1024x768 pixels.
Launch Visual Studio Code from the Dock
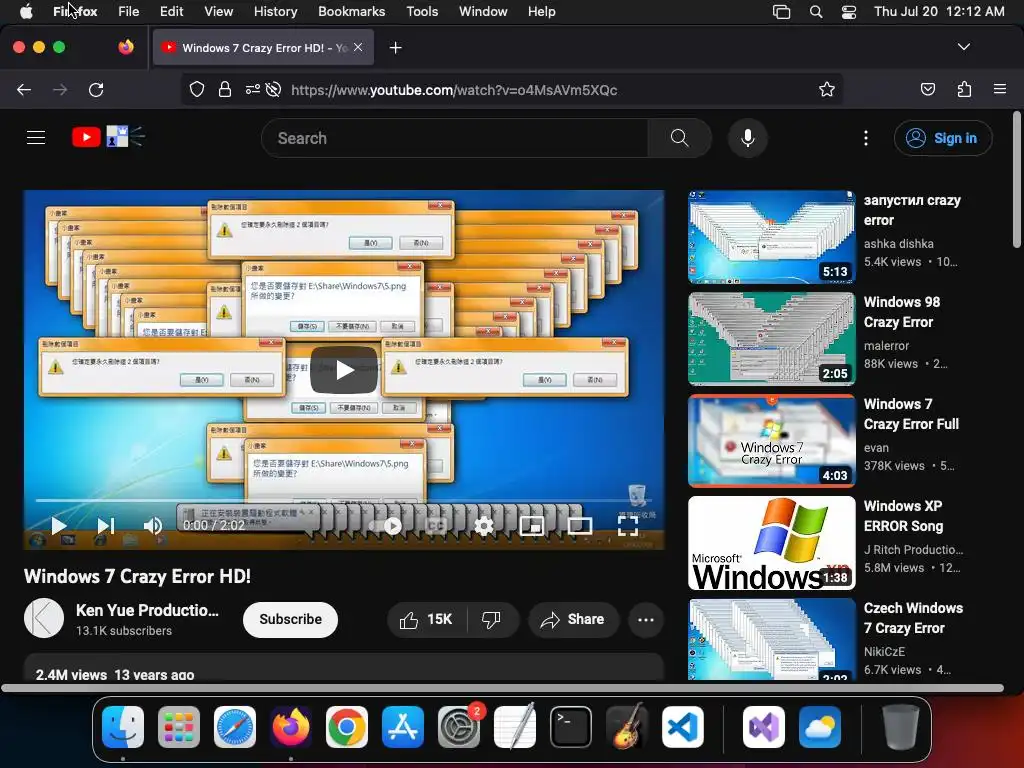682,726
